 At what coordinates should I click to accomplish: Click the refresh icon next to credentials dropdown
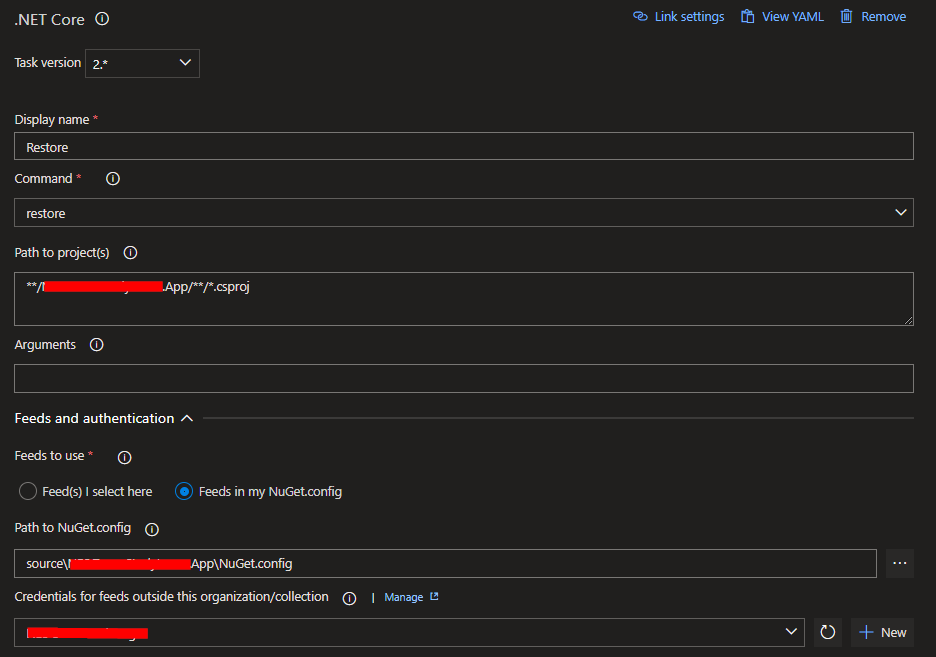point(827,632)
